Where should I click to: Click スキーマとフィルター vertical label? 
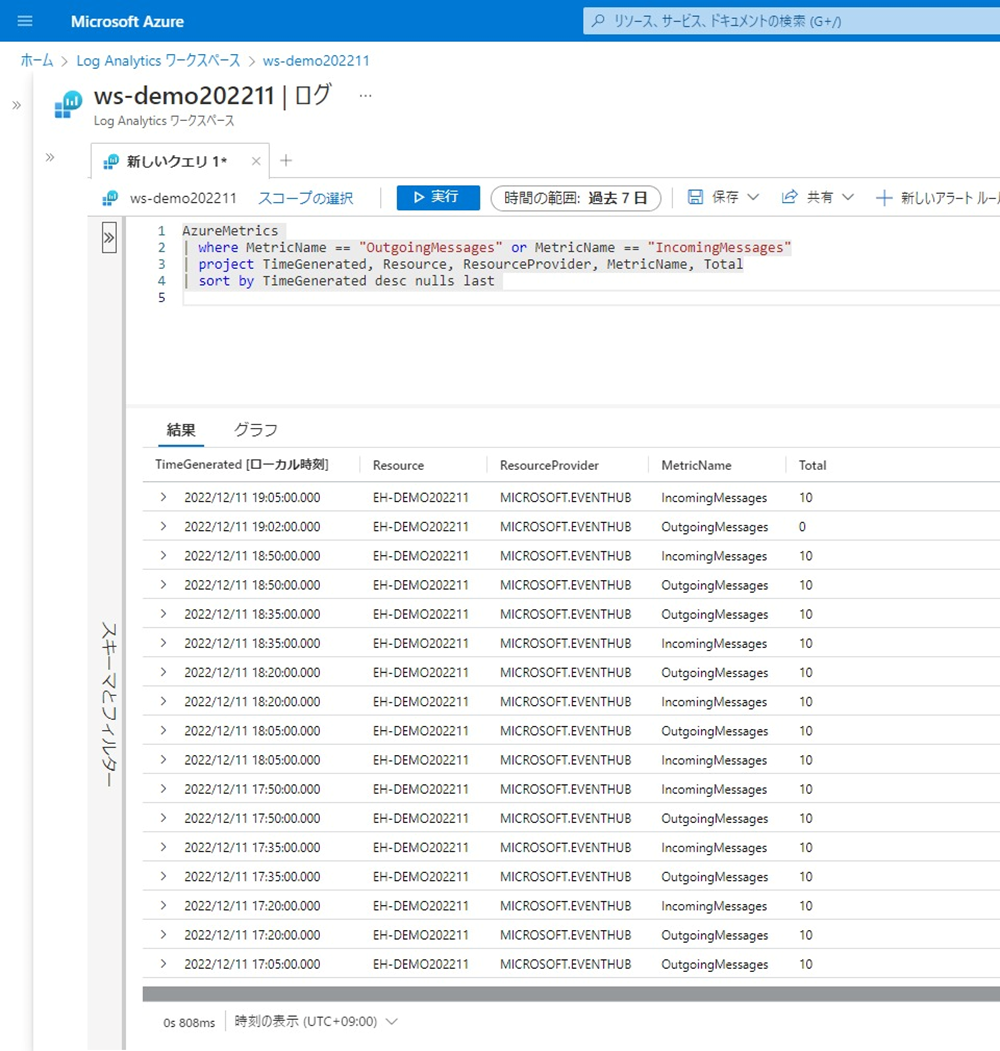(109, 704)
